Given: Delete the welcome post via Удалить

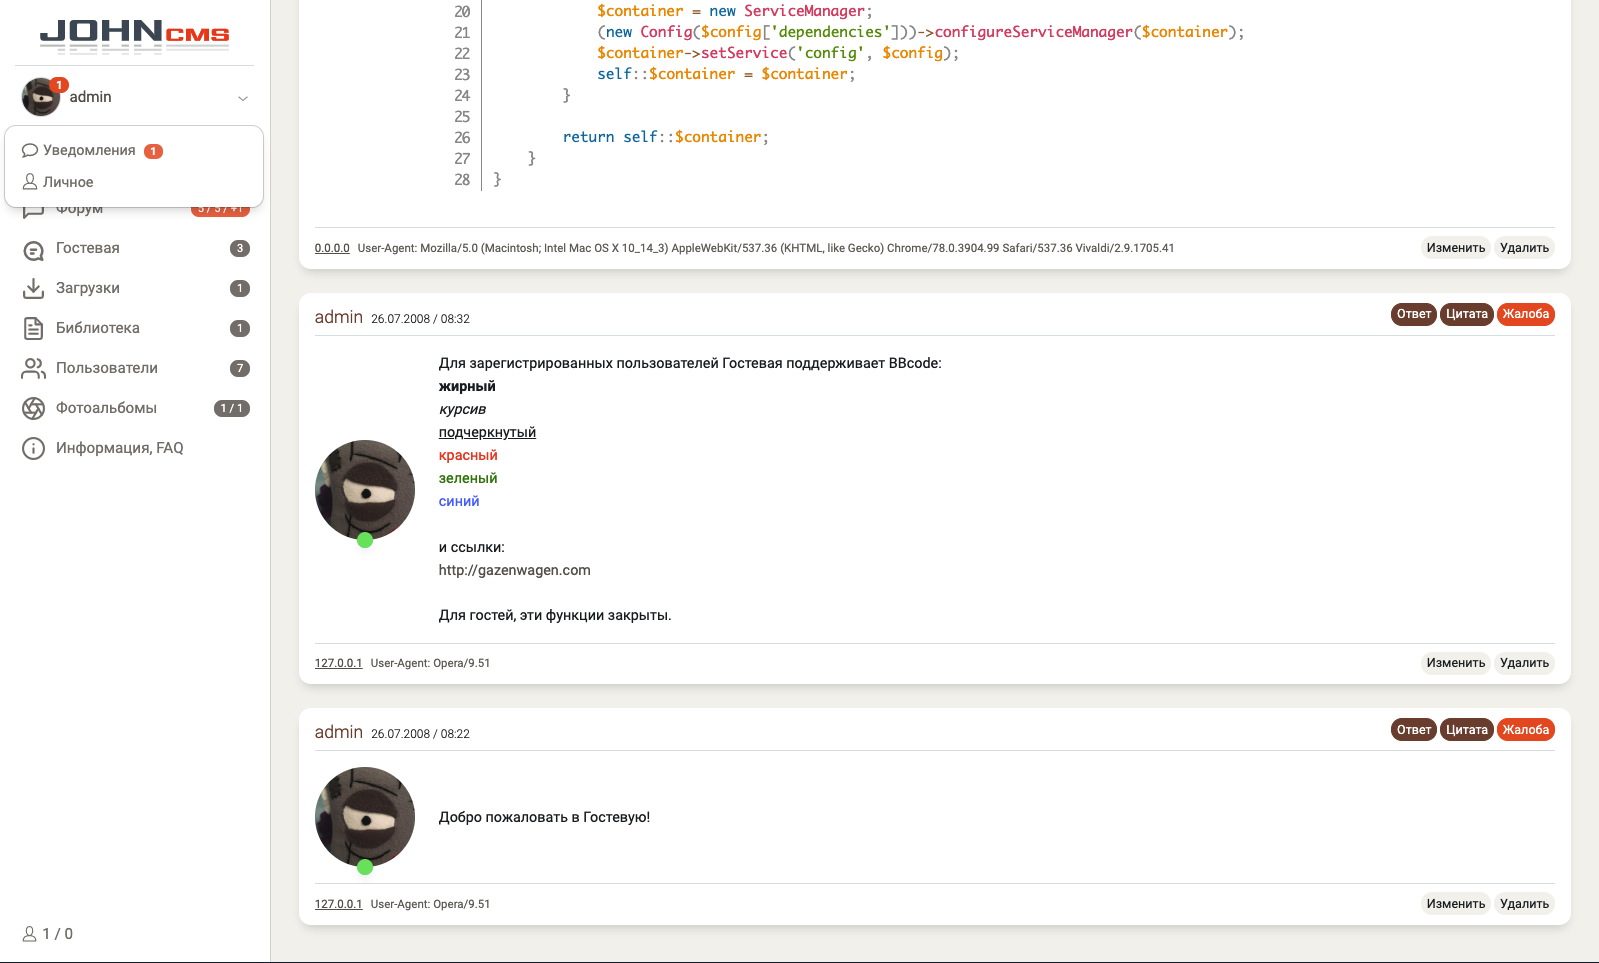Looking at the screenshot, I should 1524,904.
